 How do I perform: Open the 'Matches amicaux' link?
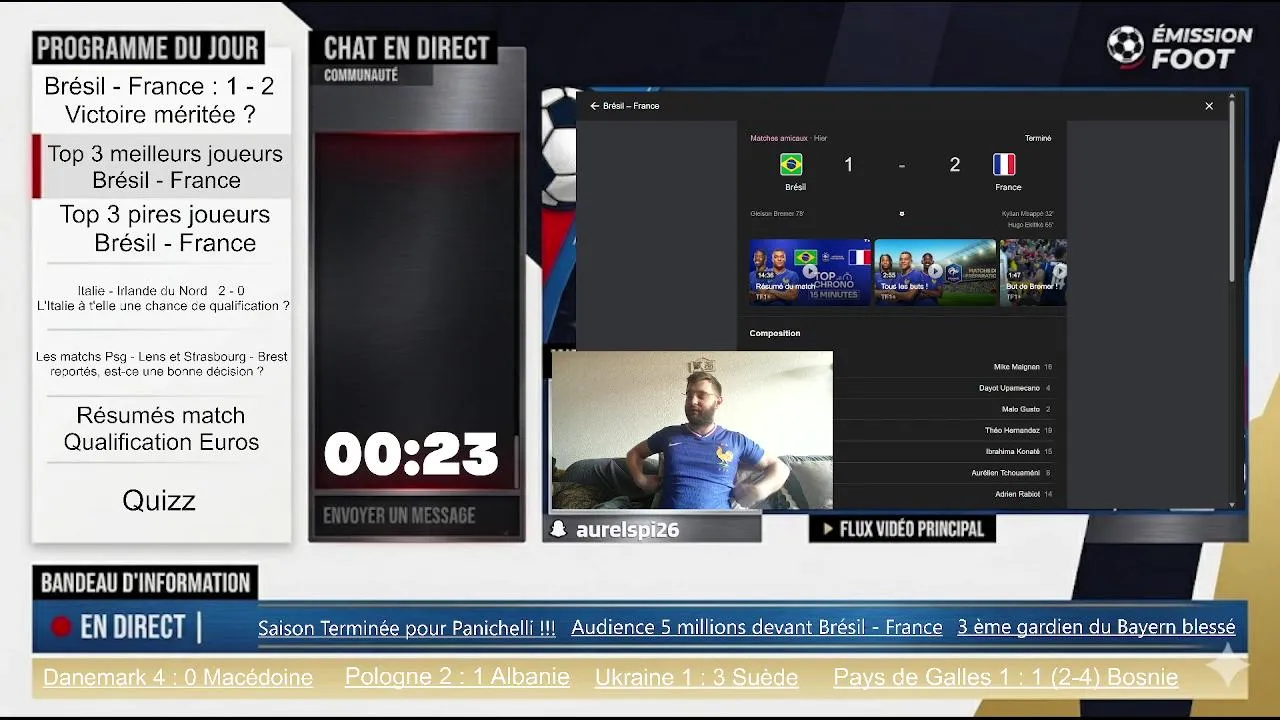click(x=779, y=138)
